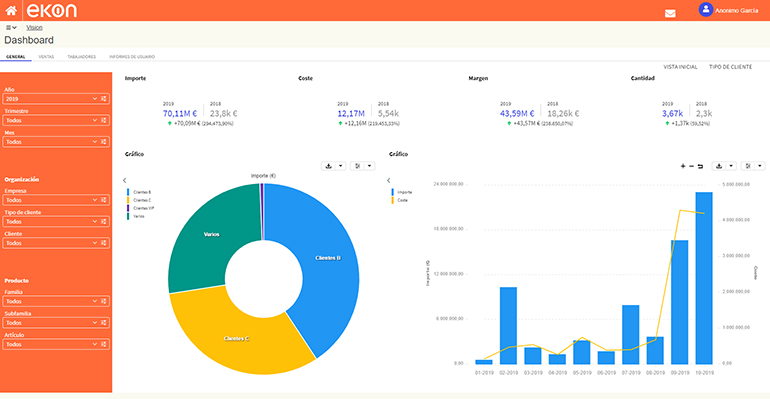The width and height of the screenshot is (770, 399).
Task: Change donut chart type via chart icon
Action: coord(358,166)
